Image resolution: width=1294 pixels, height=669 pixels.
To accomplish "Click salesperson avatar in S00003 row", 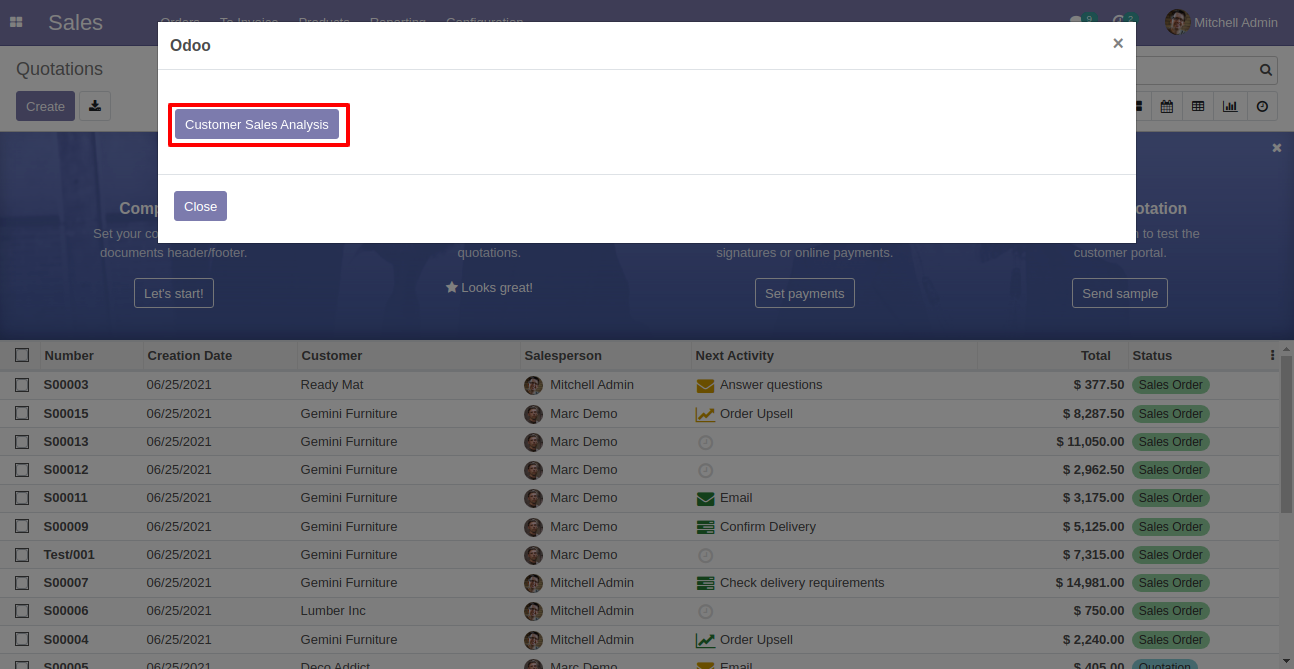I will click(533, 385).
